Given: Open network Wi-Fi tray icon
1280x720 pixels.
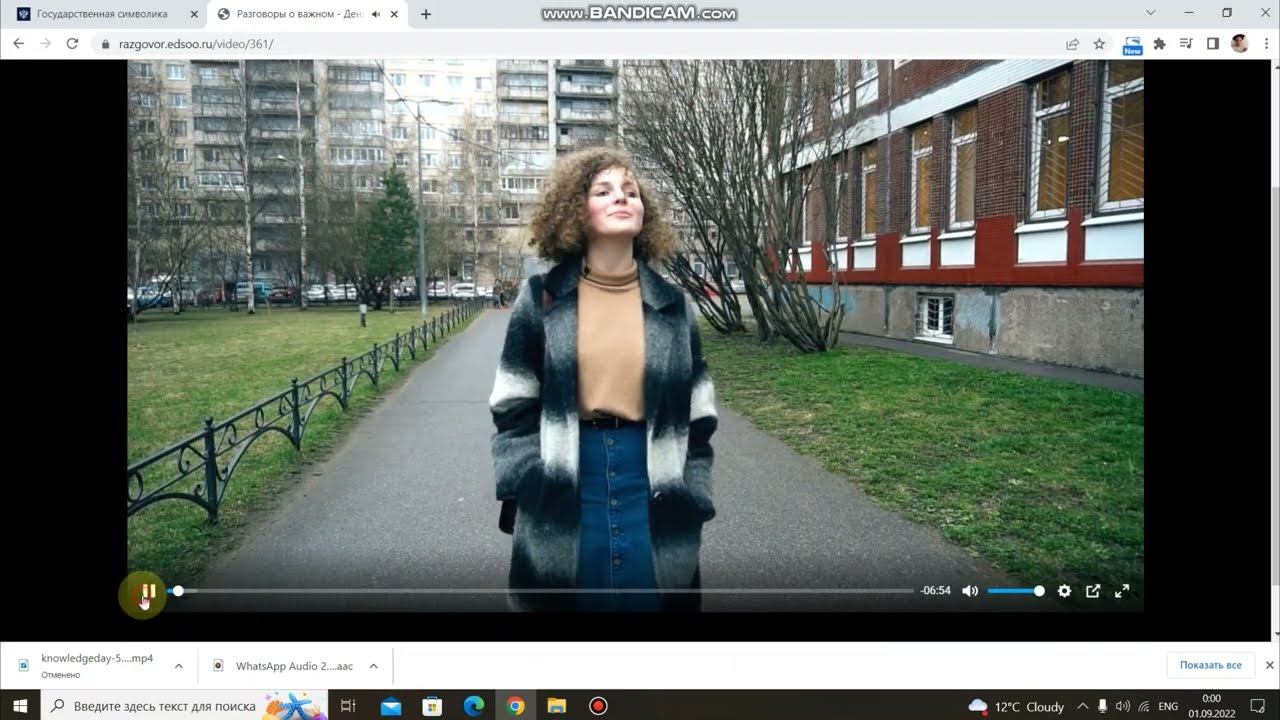Looking at the screenshot, I should (1144, 706).
